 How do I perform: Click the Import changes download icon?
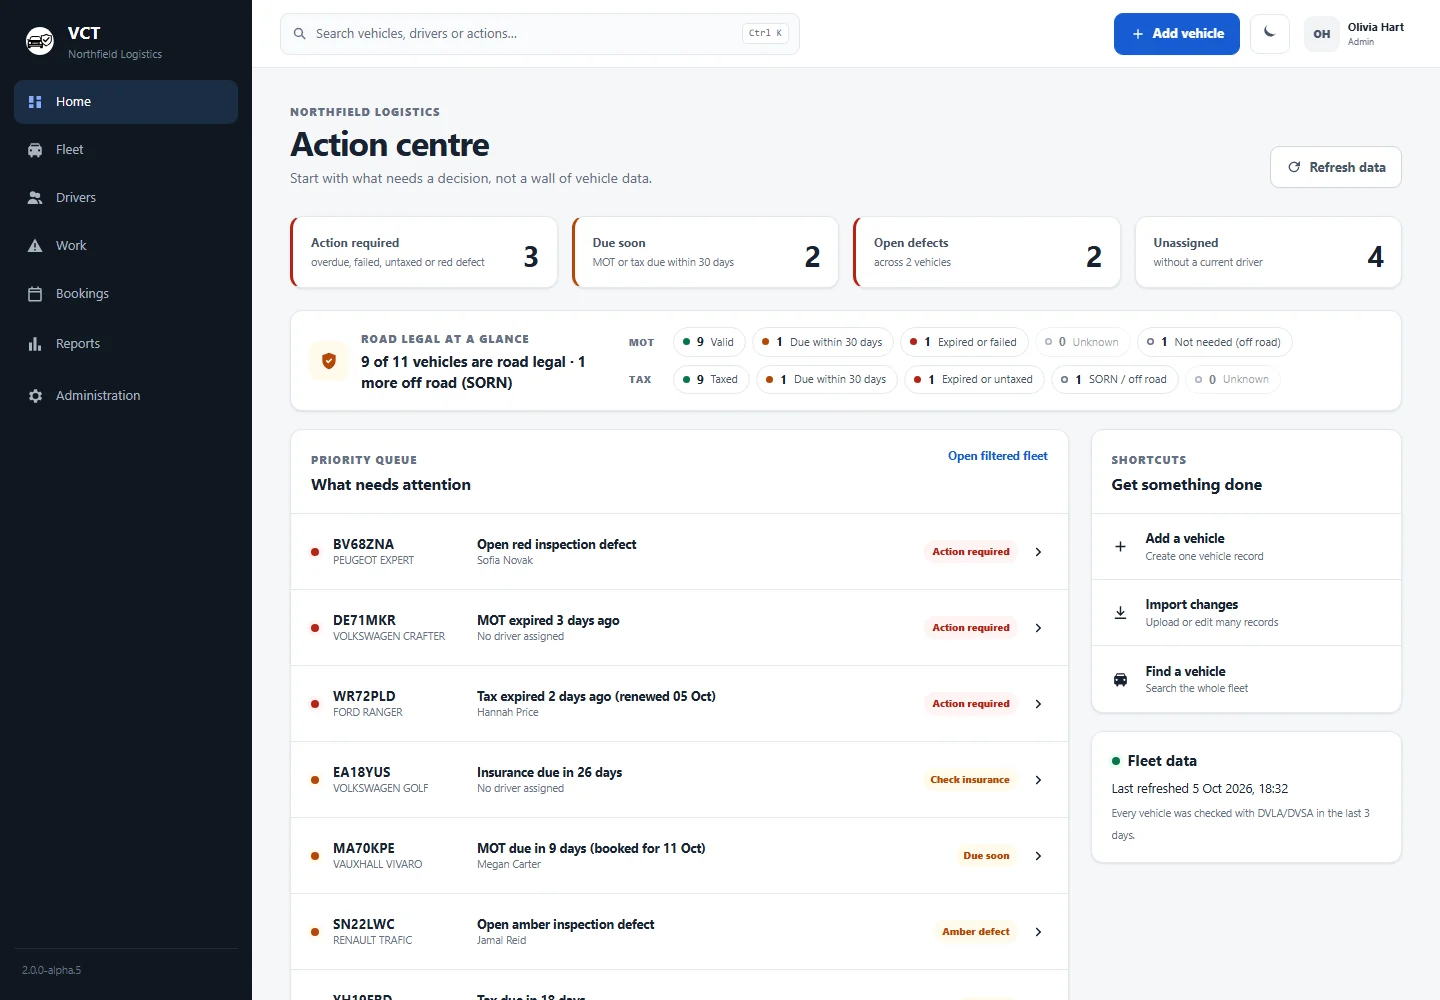1120,613
